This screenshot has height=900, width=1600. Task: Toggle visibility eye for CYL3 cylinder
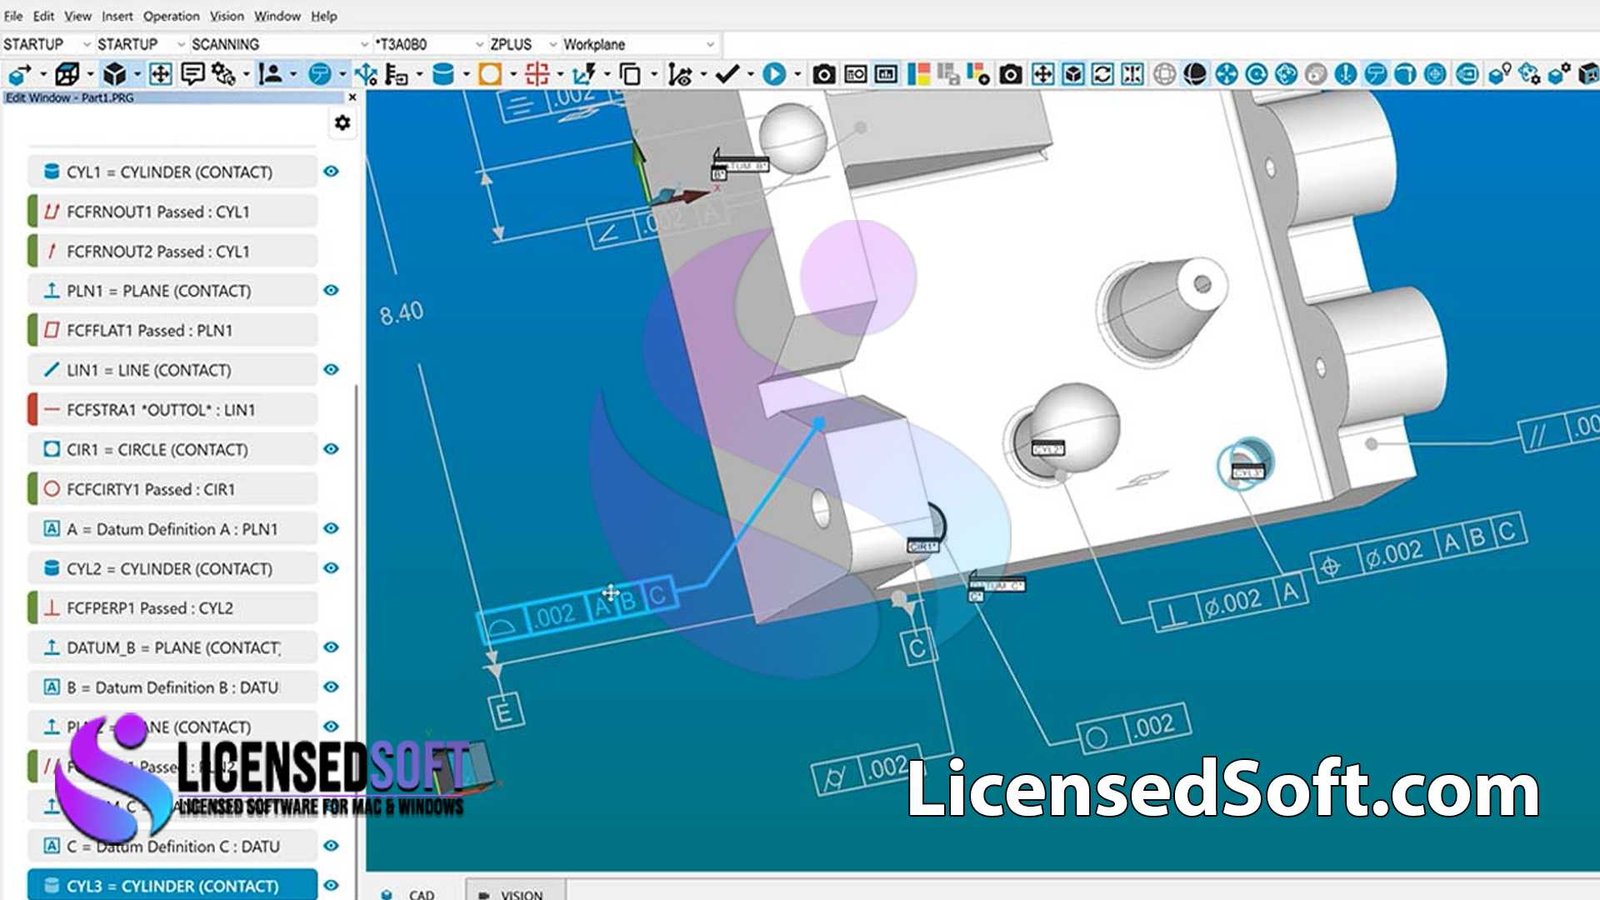[x=331, y=885]
